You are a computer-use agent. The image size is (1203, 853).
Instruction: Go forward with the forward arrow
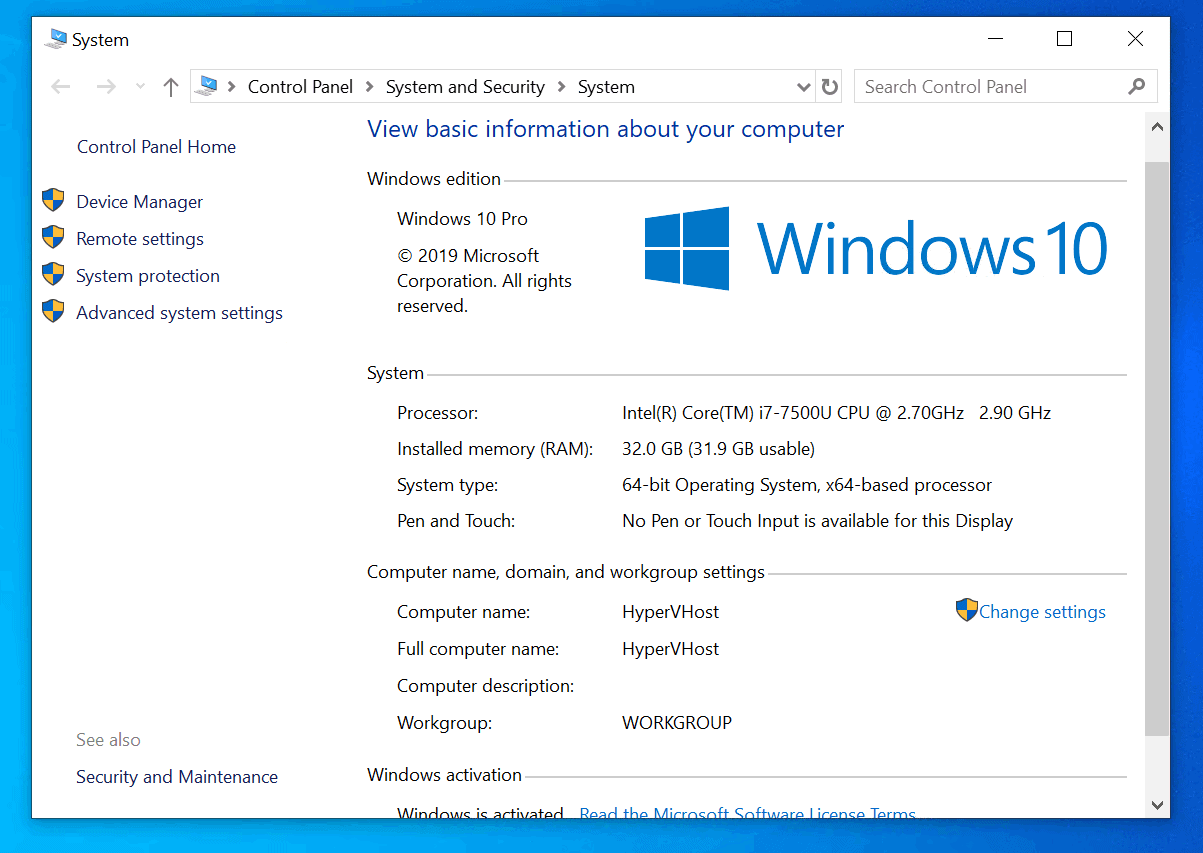pyautogui.click(x=106, y=87)
